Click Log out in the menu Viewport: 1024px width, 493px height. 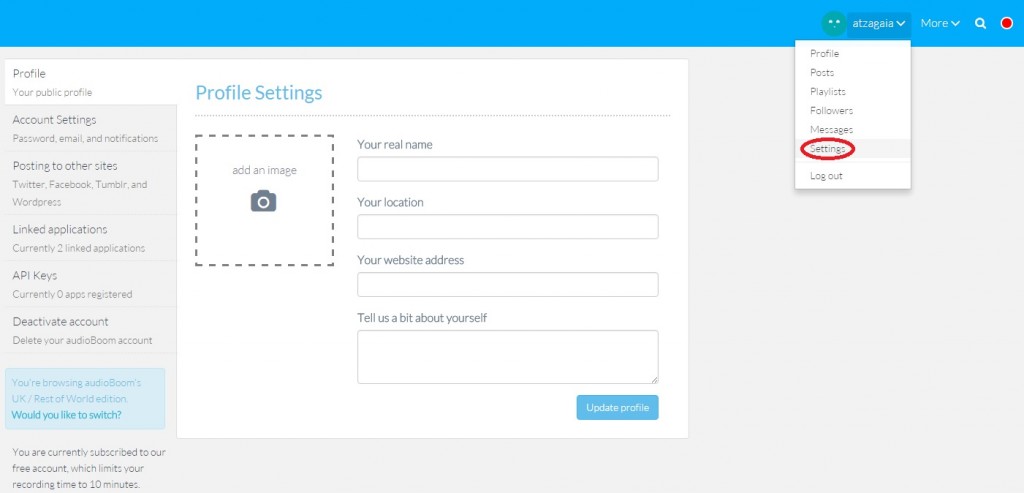pyautogui.click(x=826, y=176)
